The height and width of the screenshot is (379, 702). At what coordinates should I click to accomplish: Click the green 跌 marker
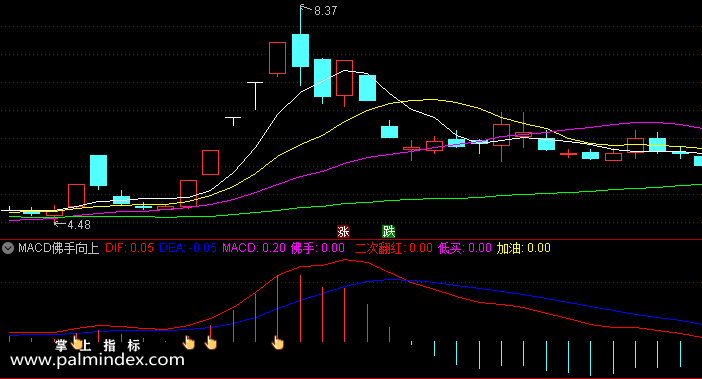click(389, 231)
